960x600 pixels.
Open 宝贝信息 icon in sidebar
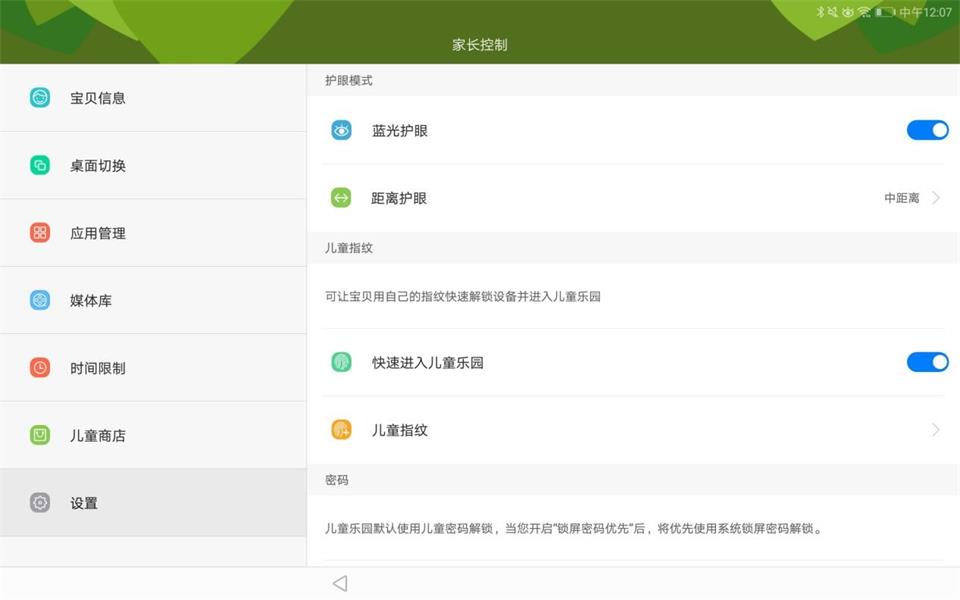coord(40,97)
